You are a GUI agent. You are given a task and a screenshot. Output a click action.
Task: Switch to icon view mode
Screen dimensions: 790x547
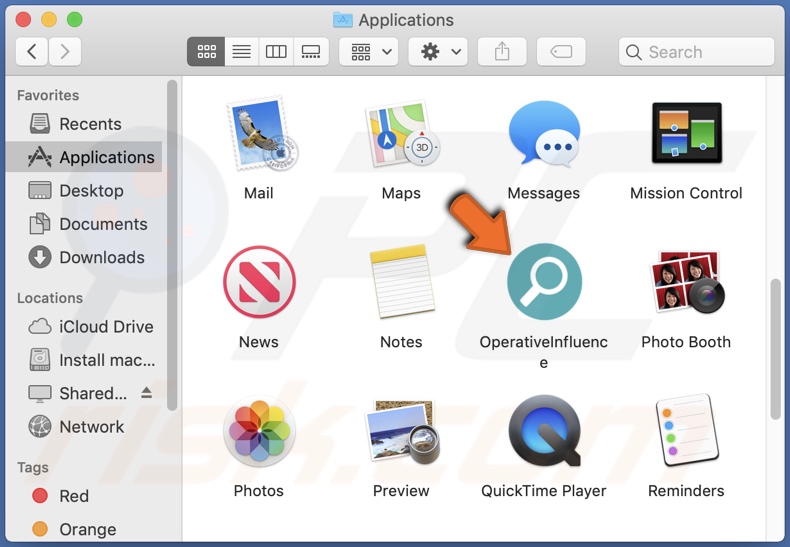click(x=207, y=52)
